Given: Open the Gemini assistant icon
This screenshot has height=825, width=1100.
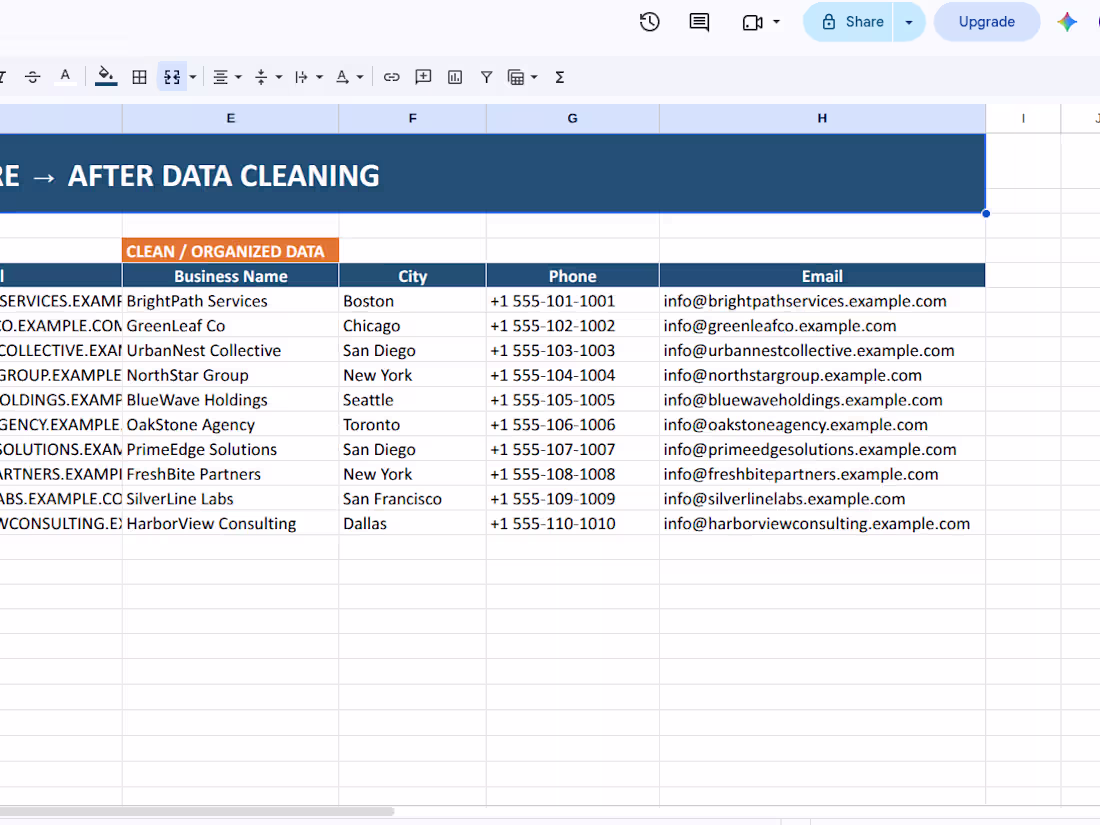Looking at the screenshot, I should pos(1067,22).
